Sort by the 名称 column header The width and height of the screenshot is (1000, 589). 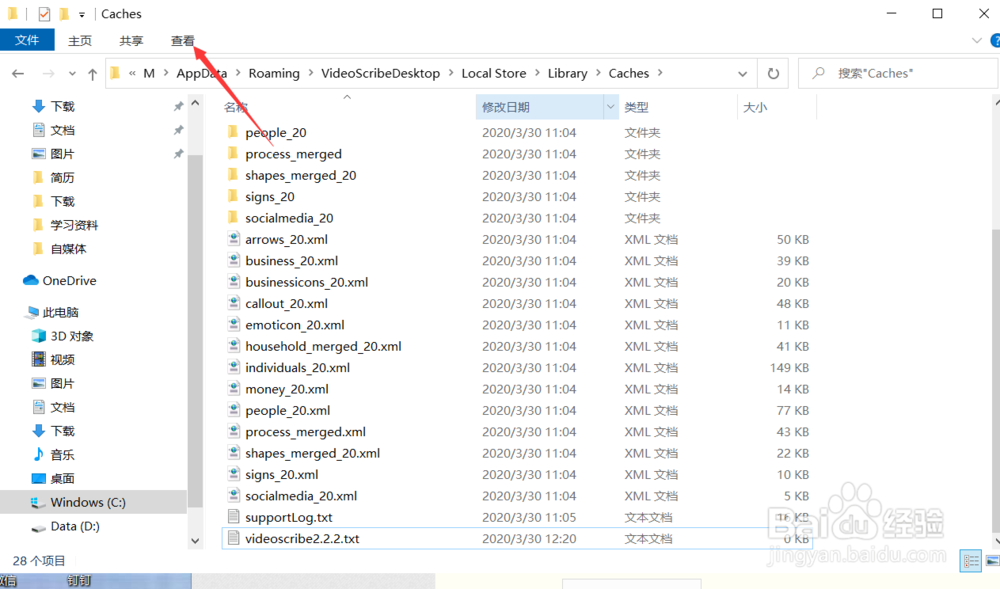pyautogui.click(x=235, y=107)
